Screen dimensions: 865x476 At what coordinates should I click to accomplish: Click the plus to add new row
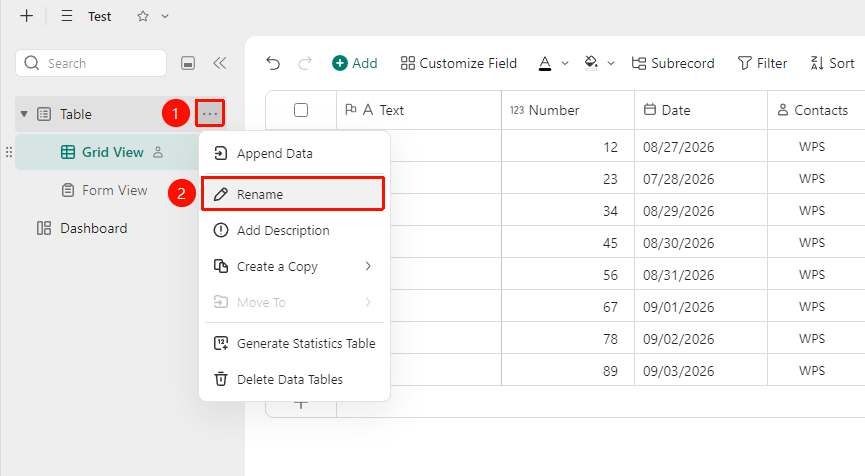click(x=301, y=405)
